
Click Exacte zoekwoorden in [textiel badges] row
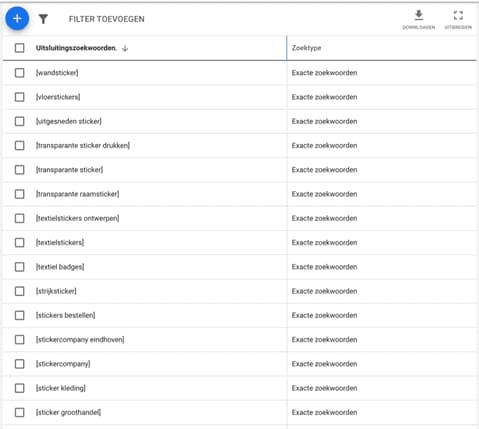pos(324,267)
